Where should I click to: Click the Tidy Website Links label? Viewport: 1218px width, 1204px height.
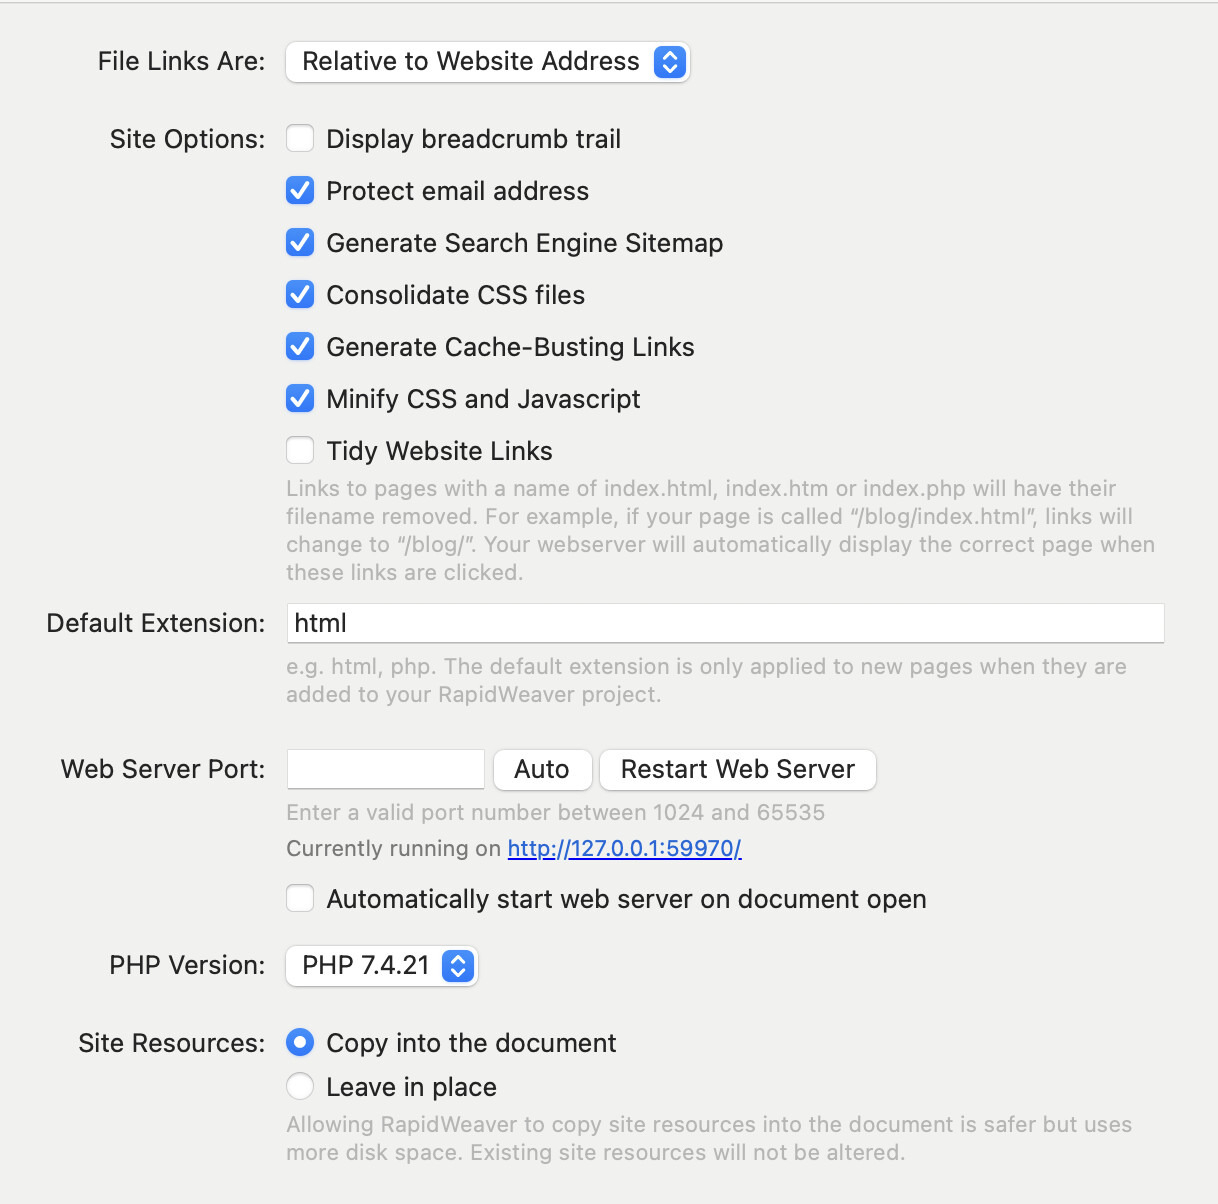click(439, 451)
